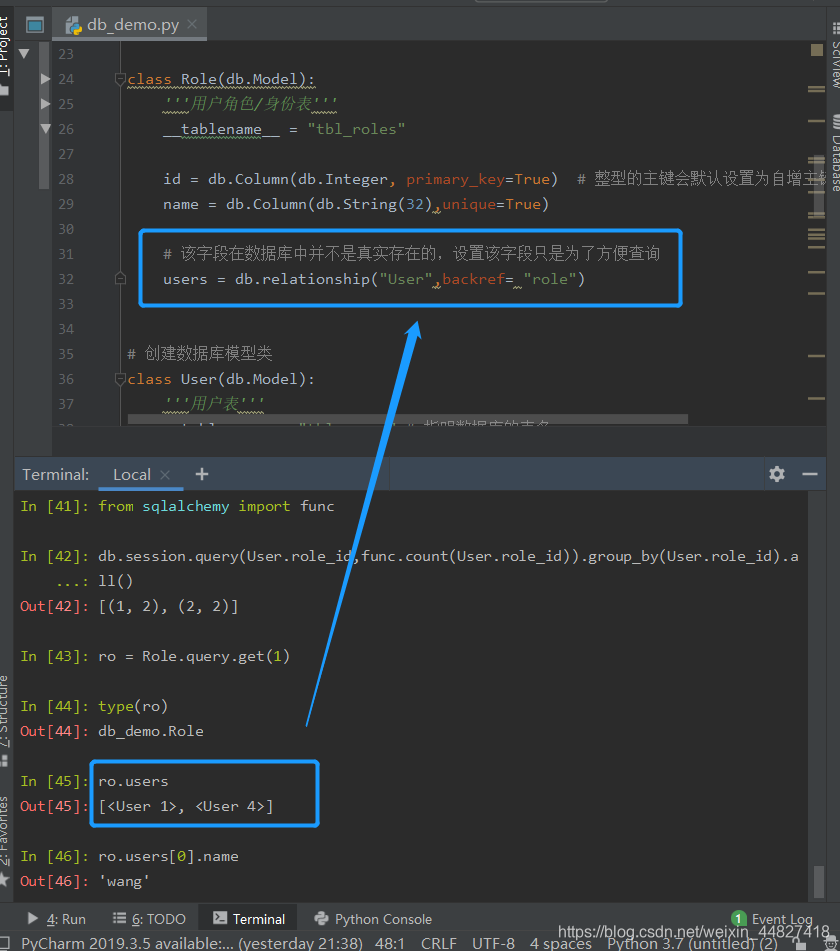The width and height of the screenshot is (840, 951).
Task: Open terminal settings gear menu
Action: click(x=777, y=474)
